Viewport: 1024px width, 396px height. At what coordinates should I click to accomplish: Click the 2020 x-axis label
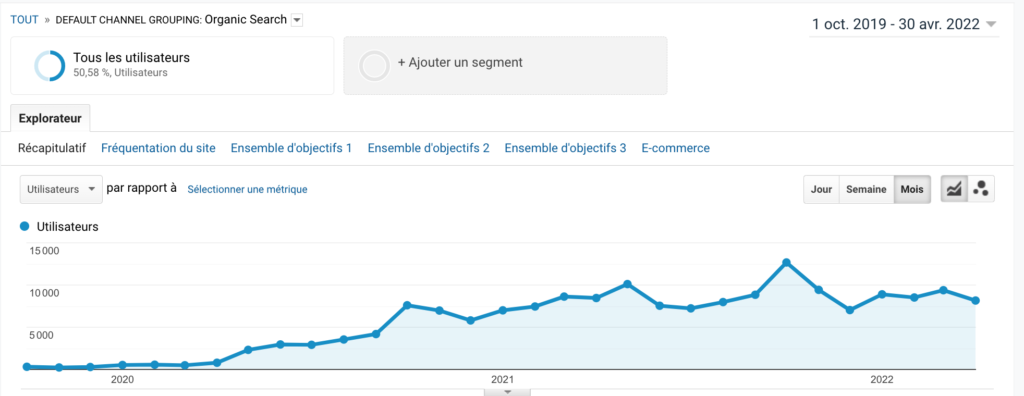pyautogui.click(x=122, y=379)
